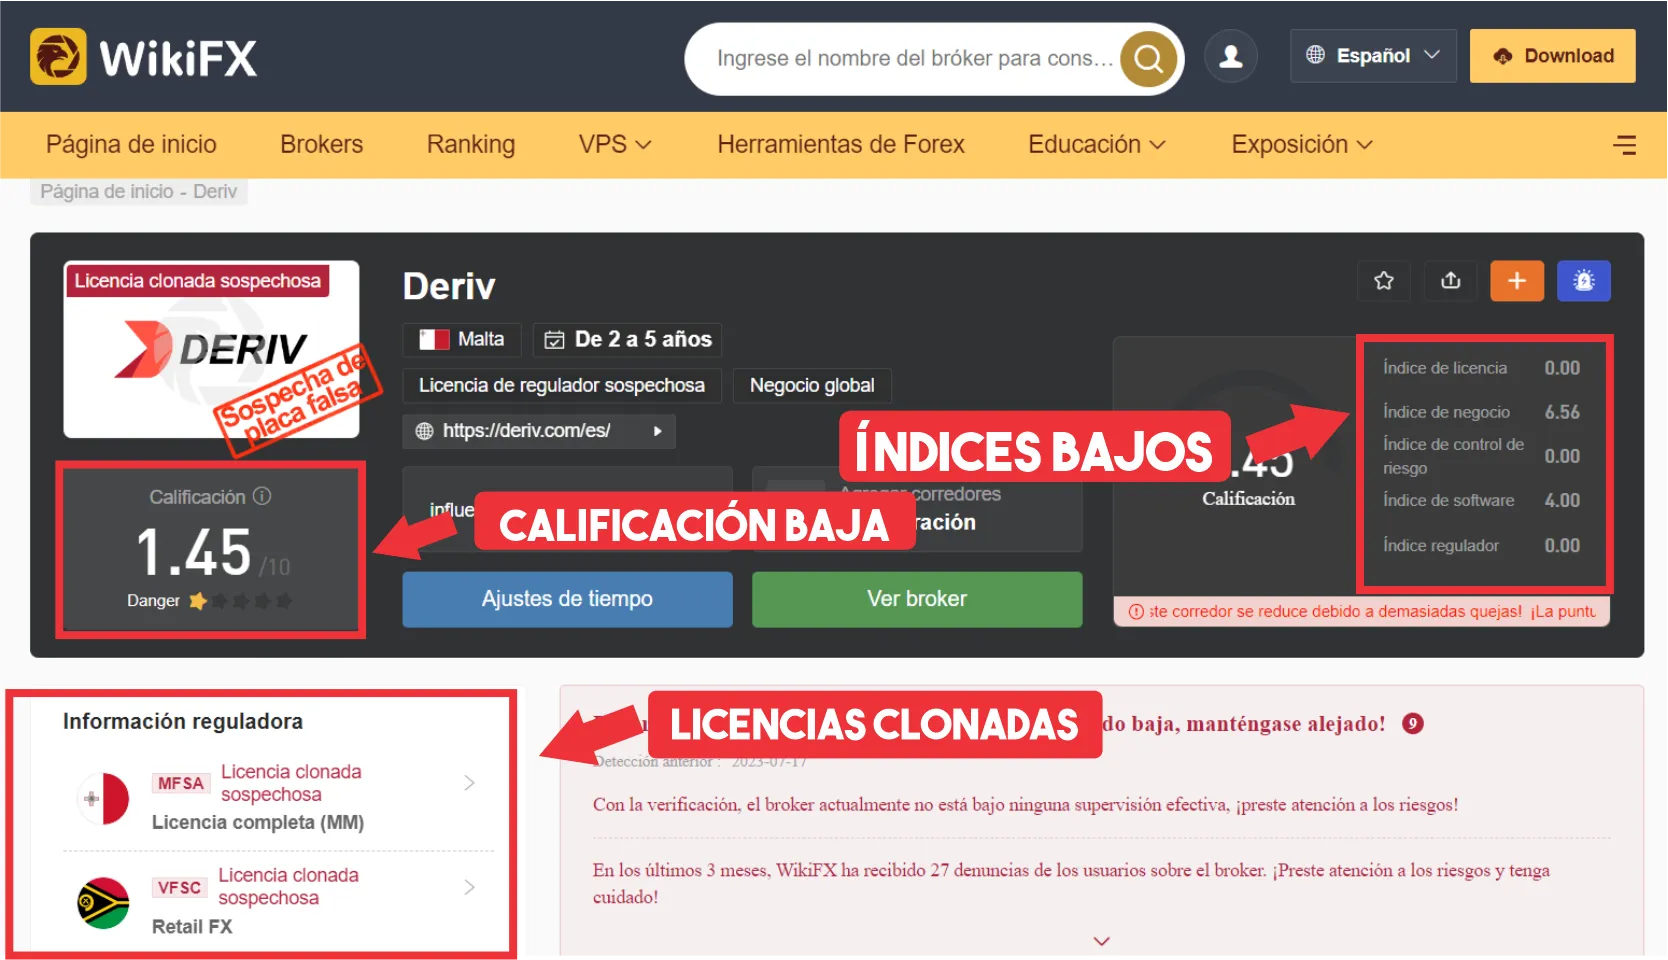
Task: Open the VFSC license details chevron
Action: tap(469, 887)
